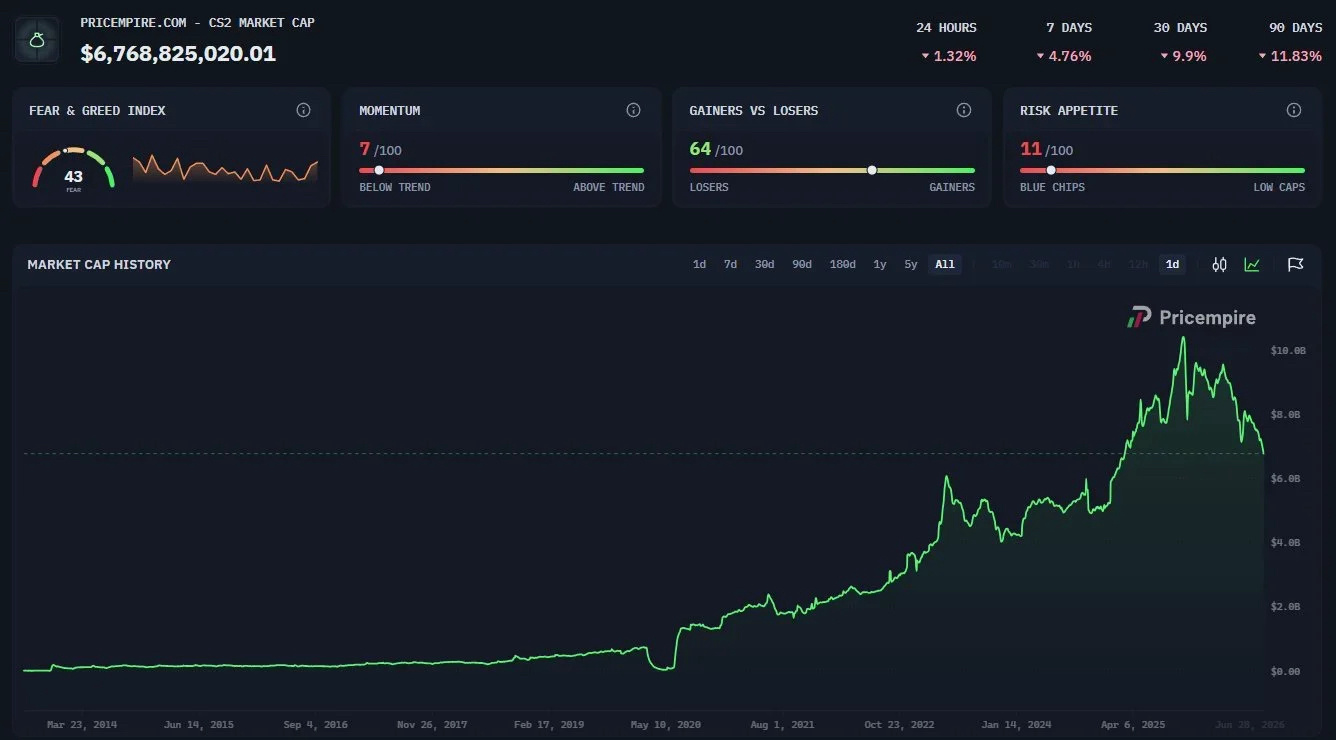Open the Gainers vs Losers info icon
The width and height of the screenshot is (1336, 740).
tap(964, 110)
